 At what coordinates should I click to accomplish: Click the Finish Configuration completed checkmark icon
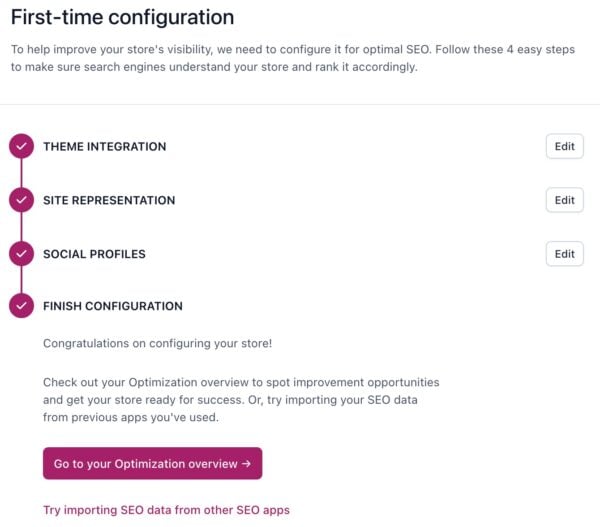point(21,307)
